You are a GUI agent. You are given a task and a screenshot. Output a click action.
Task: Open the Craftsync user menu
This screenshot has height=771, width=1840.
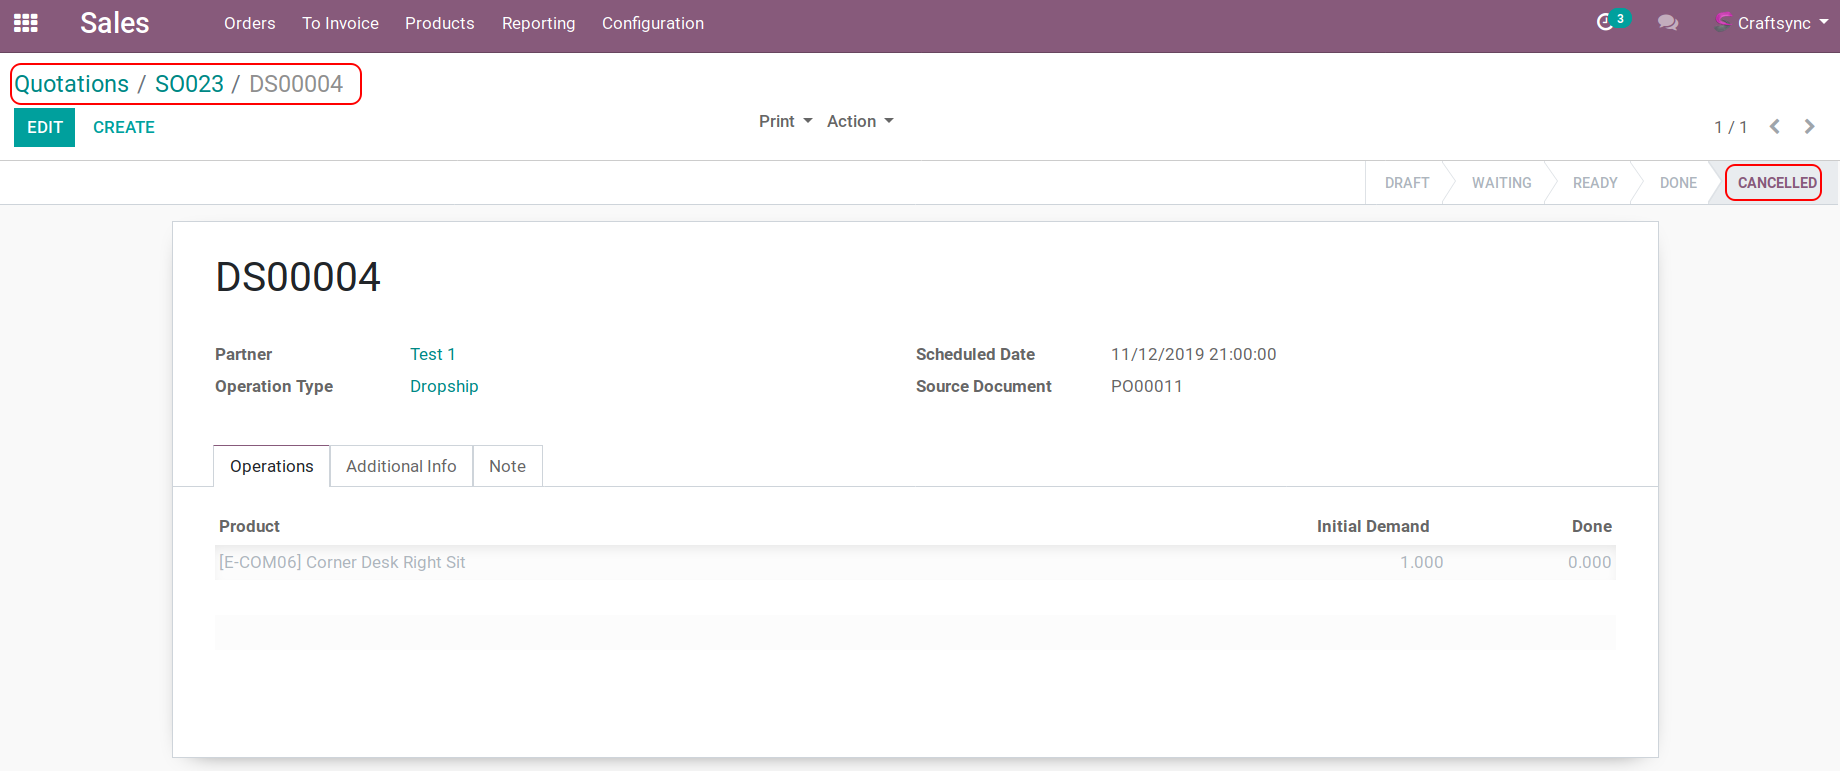[x=1773, y=23]
